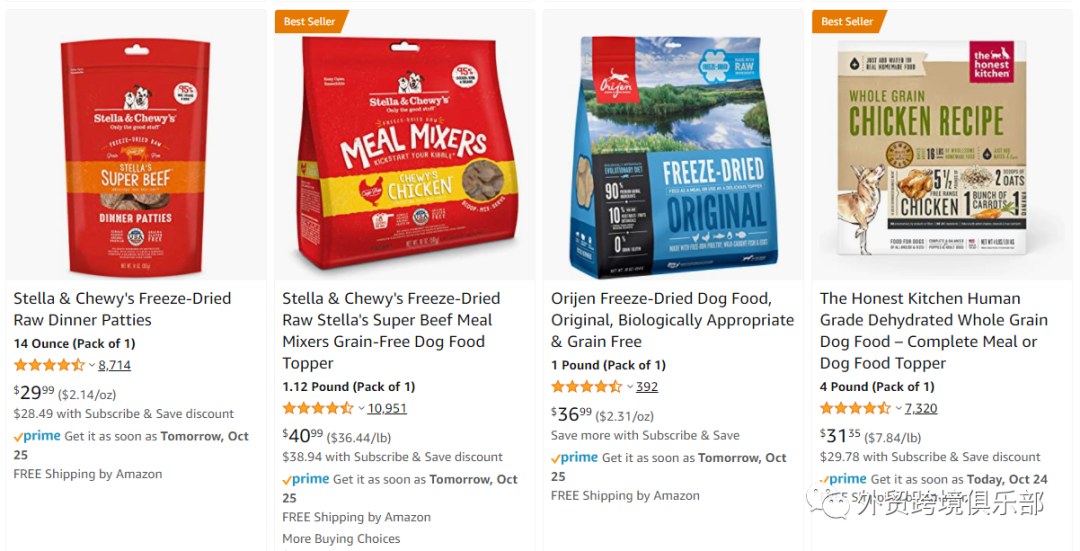The image size is (1080, 551).
Task: Expand rating popover arrow beside 8,714 reviews
Action: click(92, 366)
